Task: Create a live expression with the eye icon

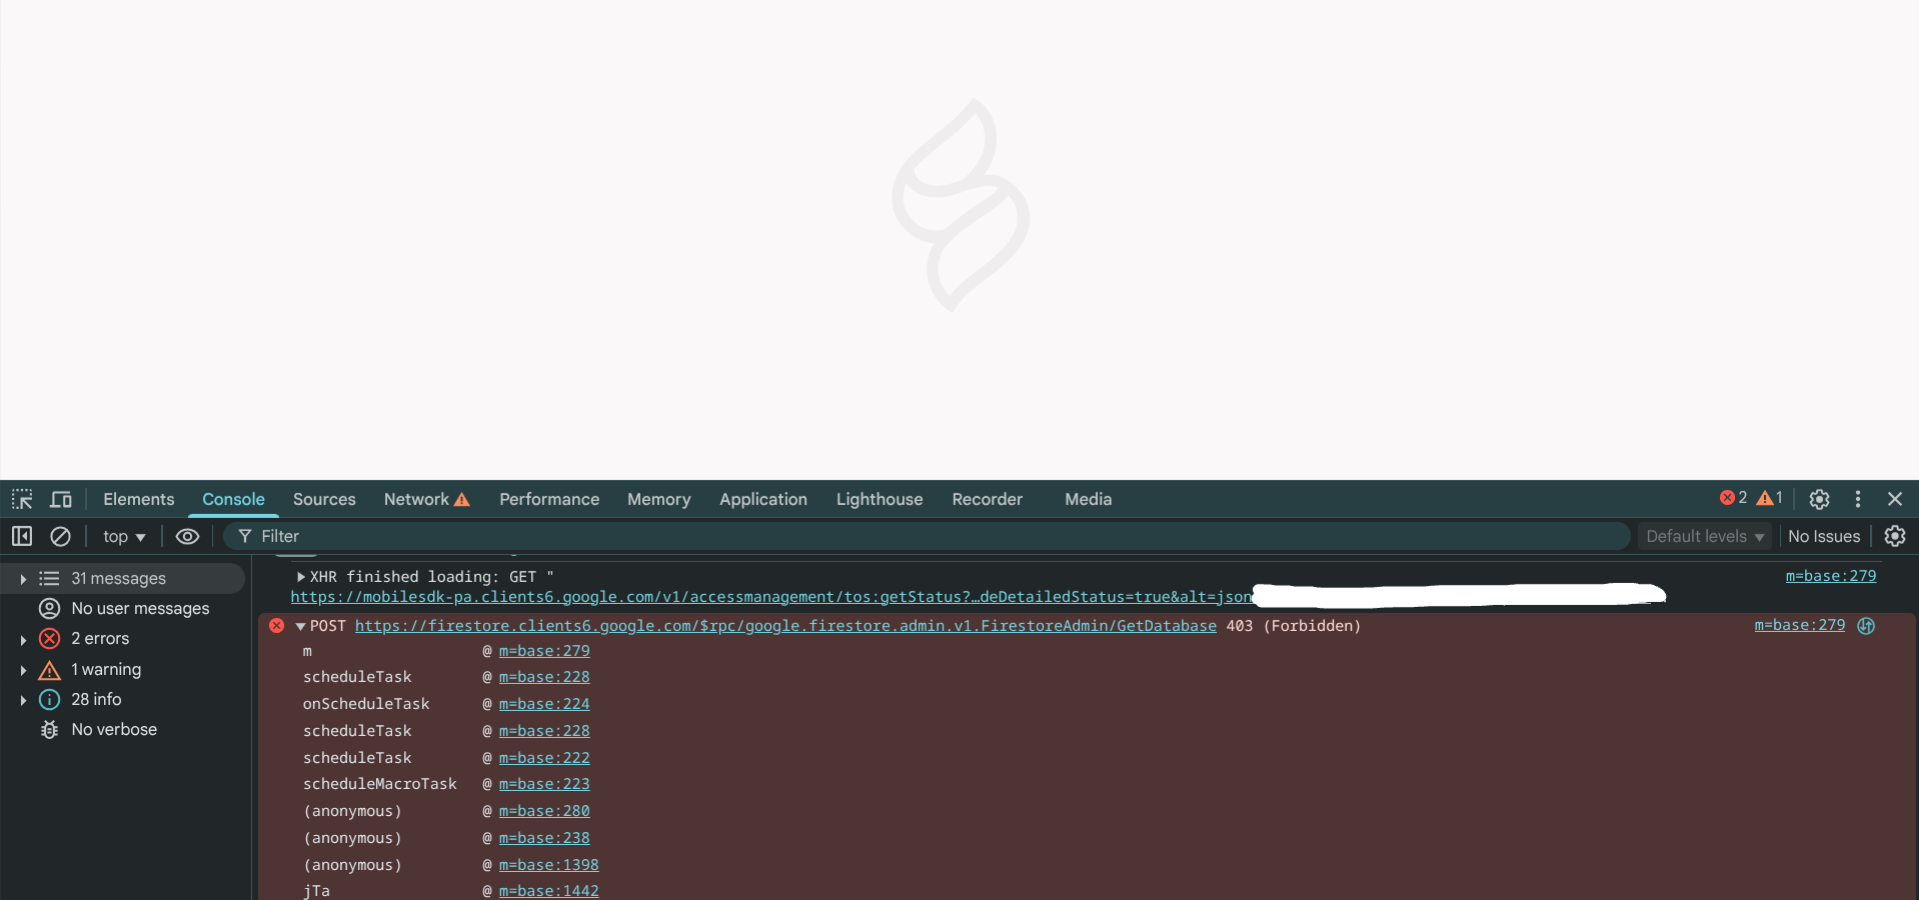Action: point(187,536)
